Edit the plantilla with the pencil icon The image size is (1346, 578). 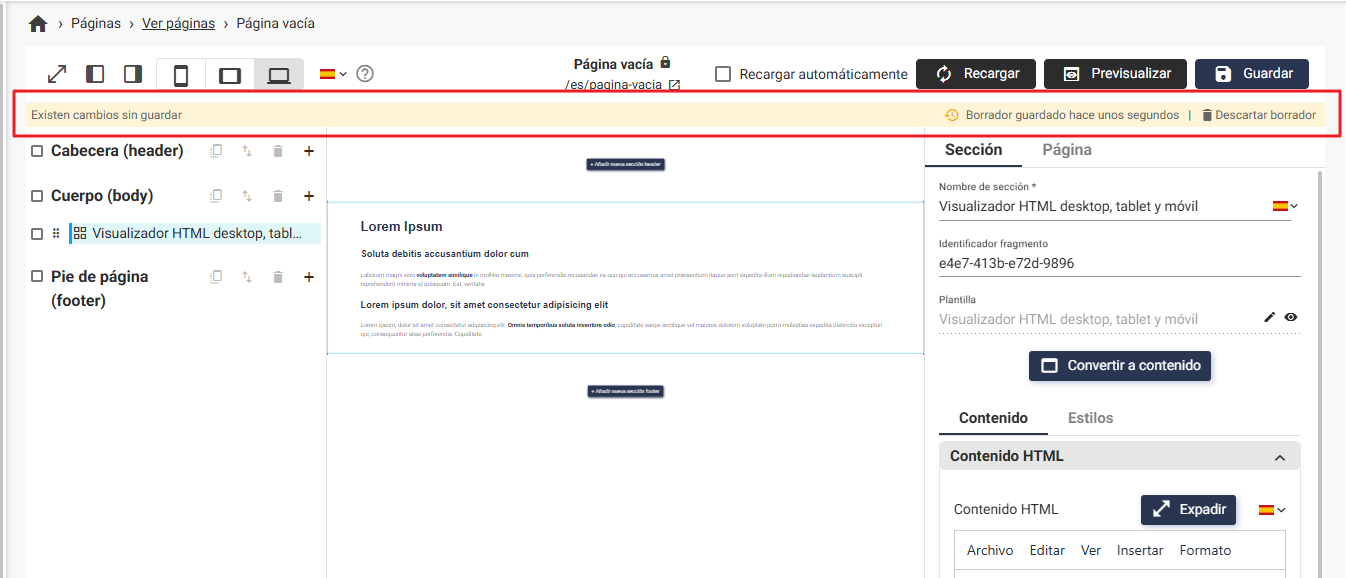pyautogui.click(x=1268, y=317)
